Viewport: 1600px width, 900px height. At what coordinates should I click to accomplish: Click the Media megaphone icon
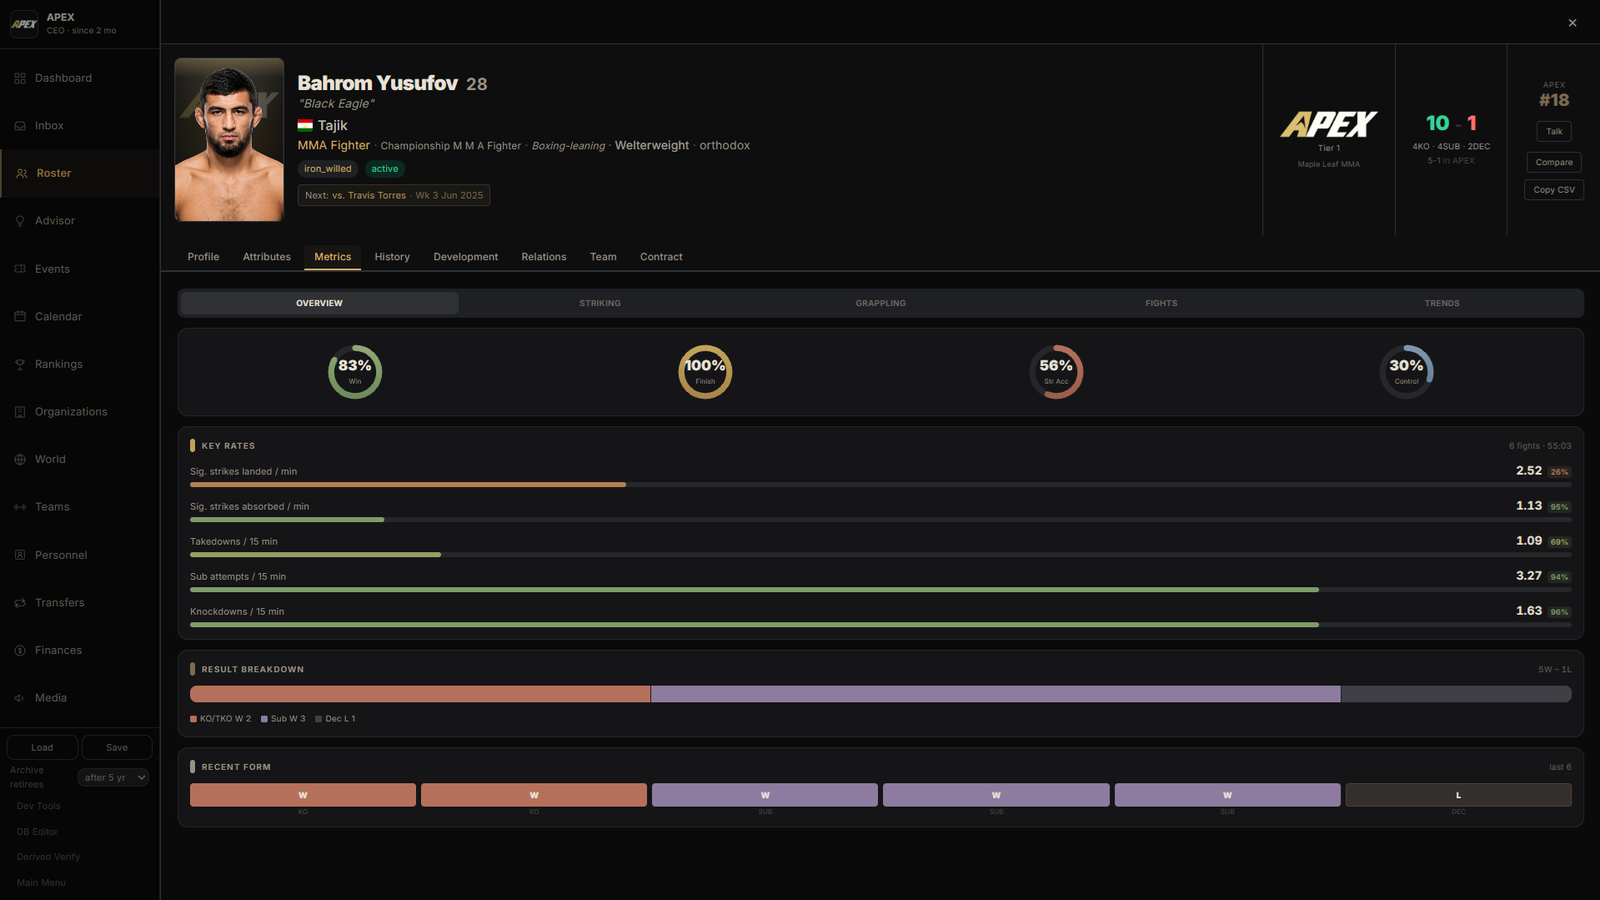[x=20, y=698]
